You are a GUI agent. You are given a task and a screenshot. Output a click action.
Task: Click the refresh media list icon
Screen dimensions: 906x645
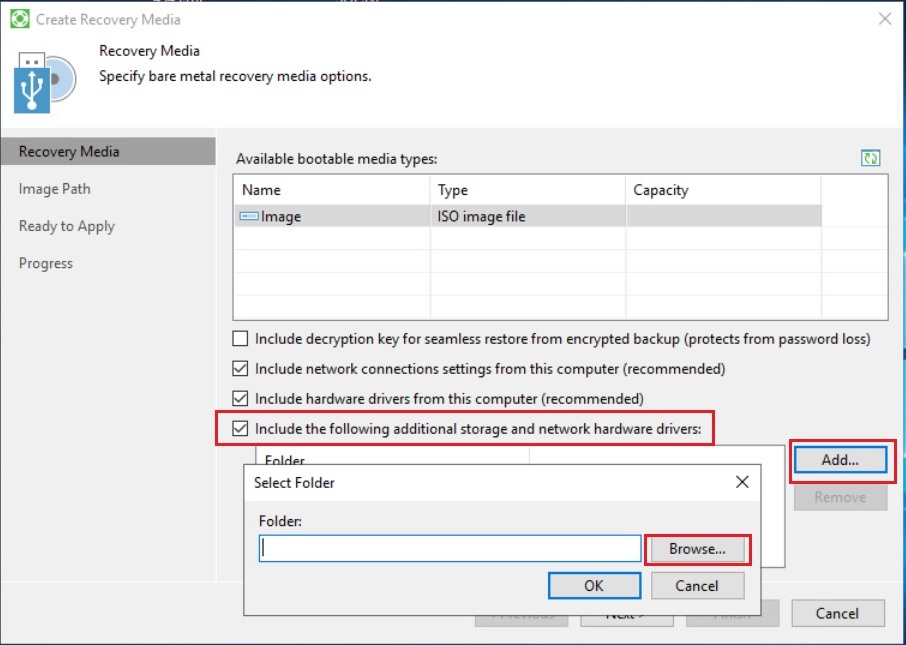click(x=871, y=158)
